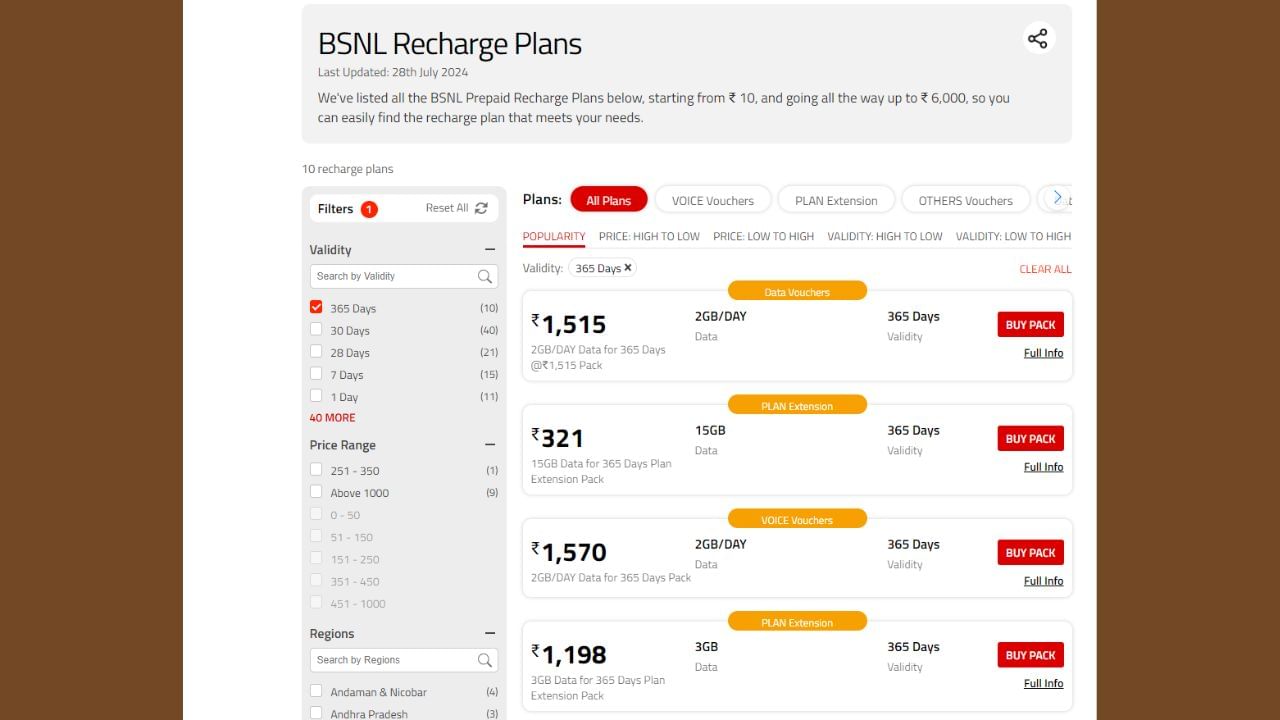1280x720 pixels.
Task: Click the Reset All text
Action: (447, 208)
